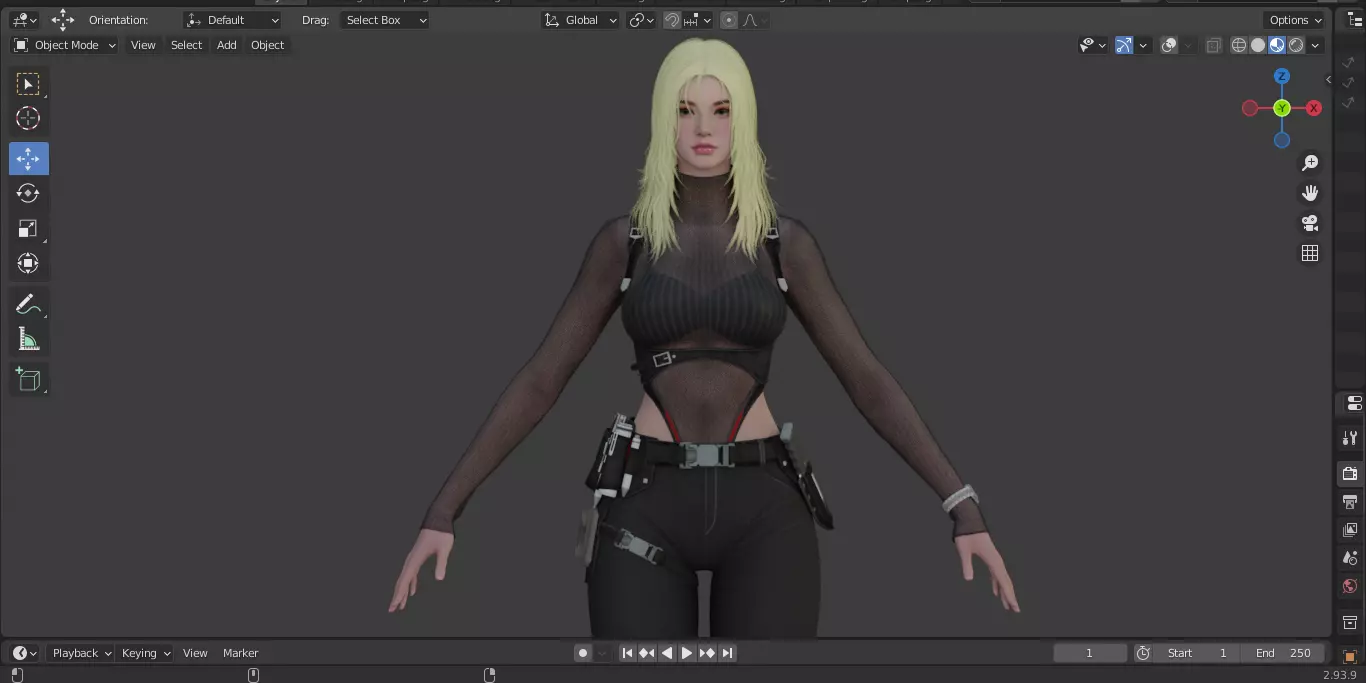
Task: Toggle camera view with camera gizmo
Action: pos(1310,223)
